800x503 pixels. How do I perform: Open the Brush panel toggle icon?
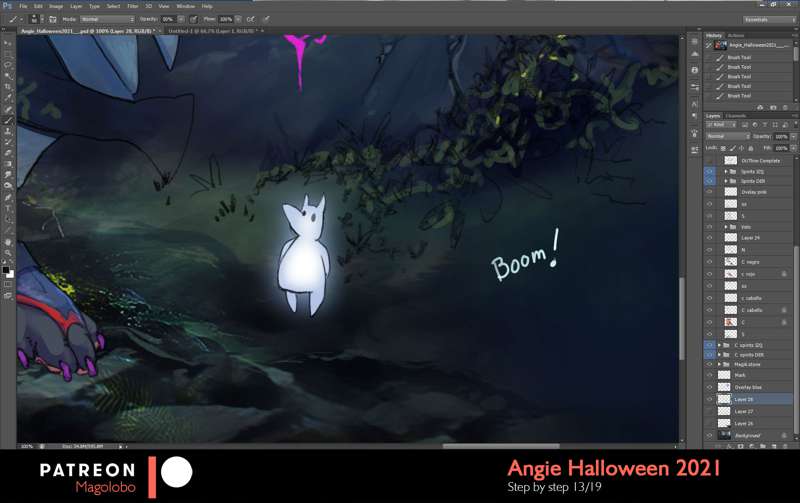coord(53,19)
